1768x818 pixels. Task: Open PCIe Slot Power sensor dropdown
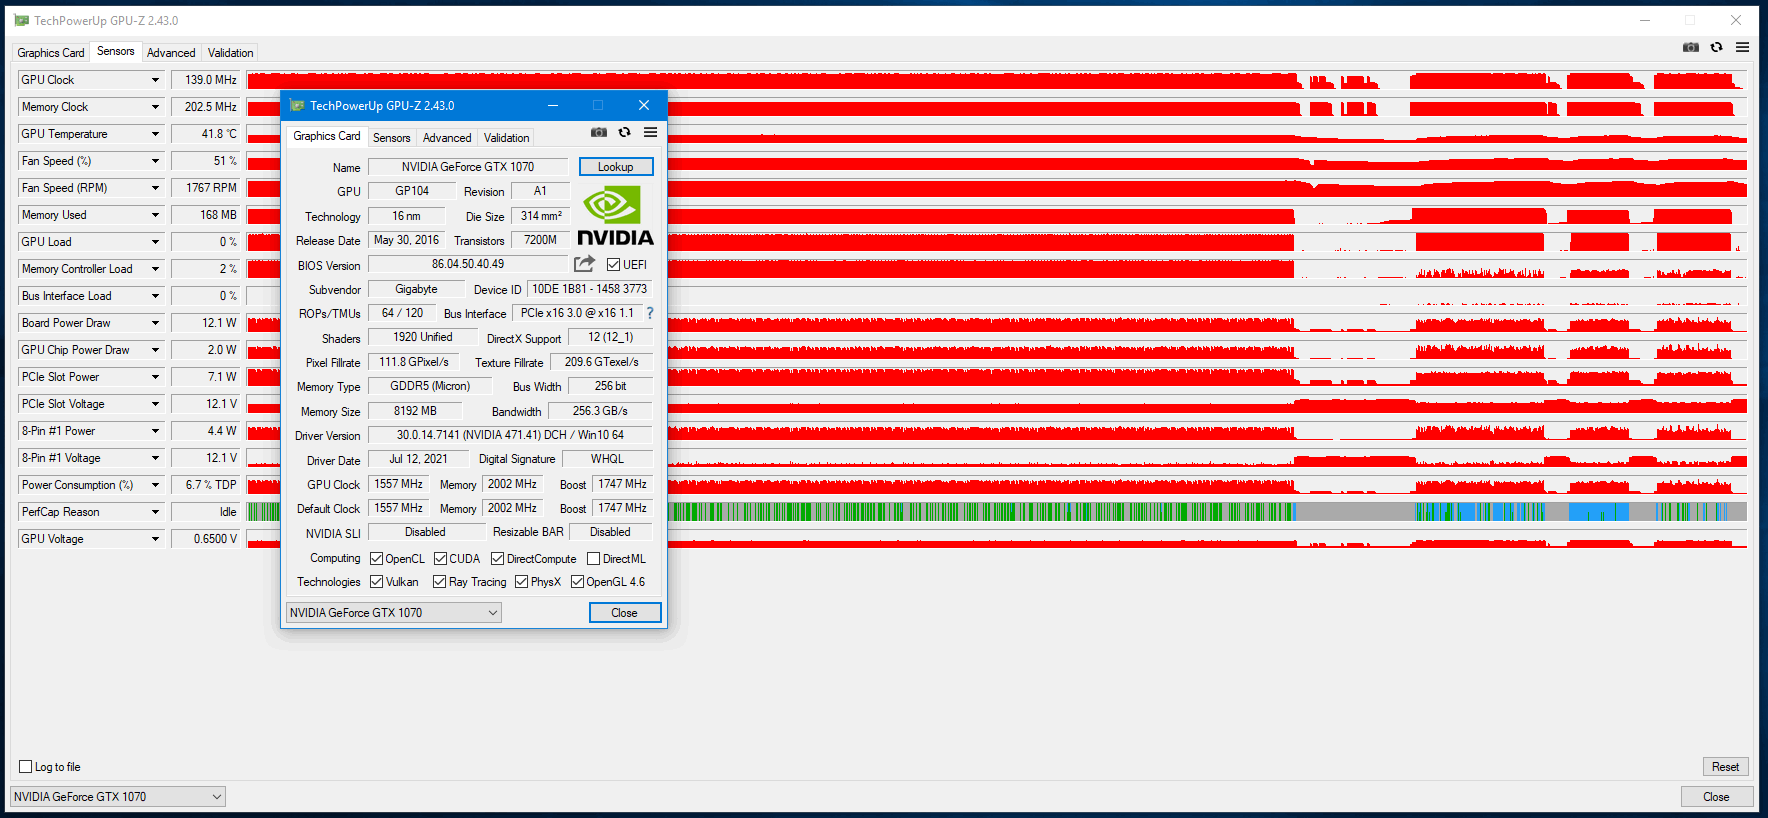pos(155,377)
